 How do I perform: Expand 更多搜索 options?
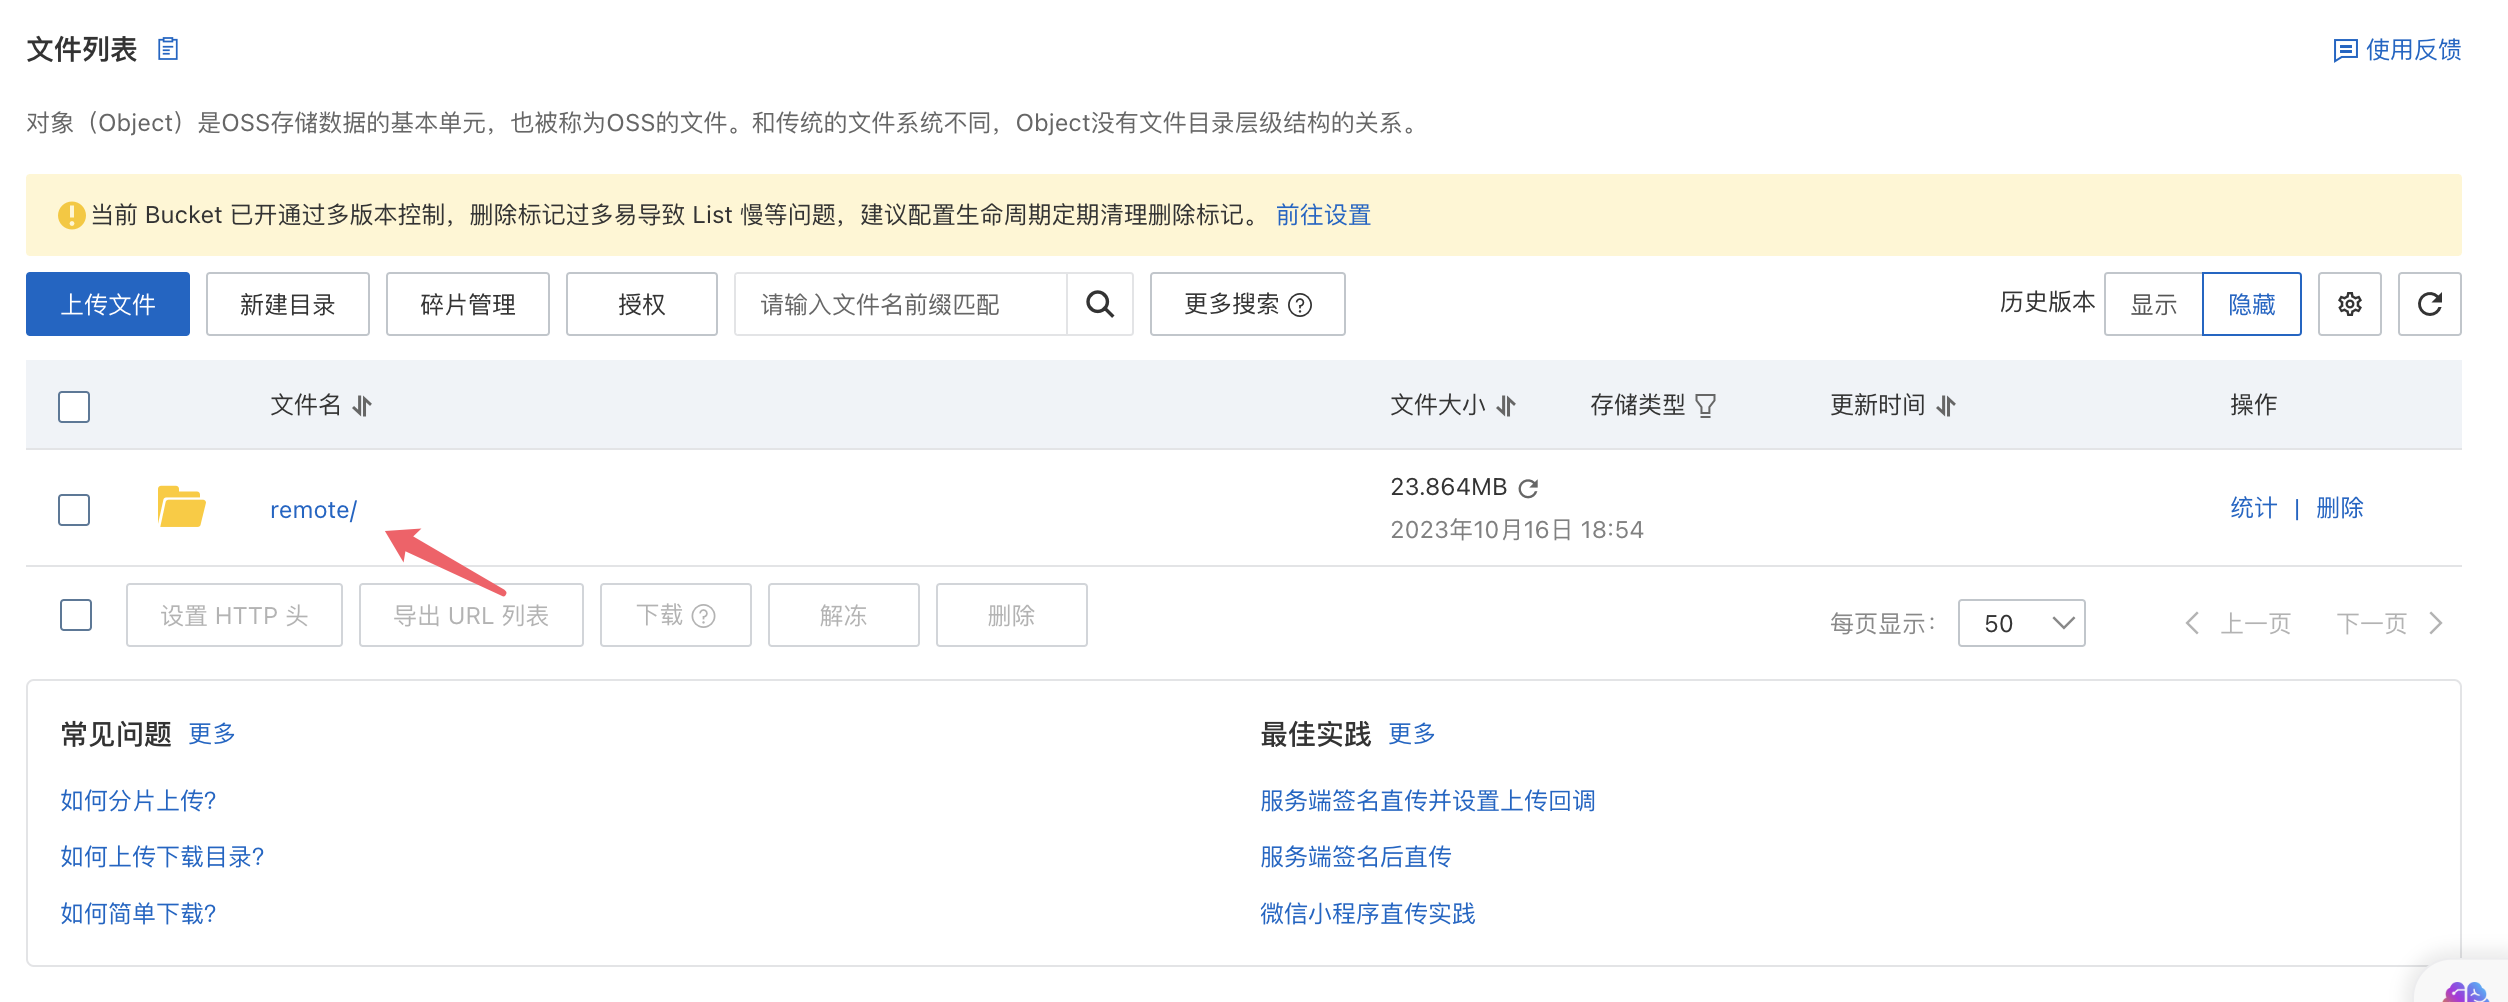[1247, 304]
